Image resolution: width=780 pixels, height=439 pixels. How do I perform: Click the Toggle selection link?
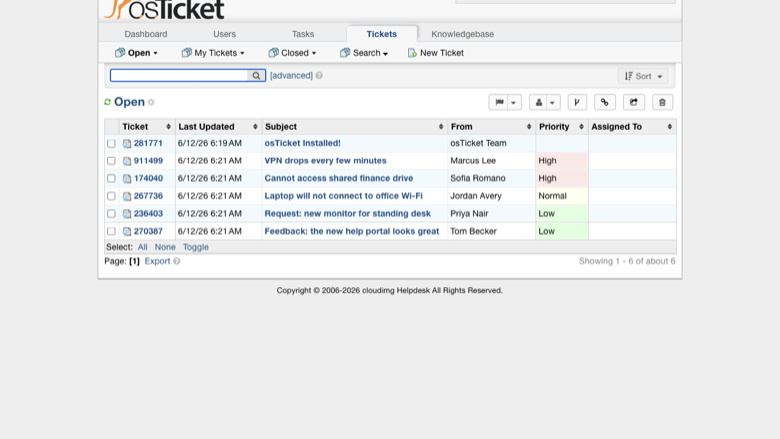coord(195,247)
